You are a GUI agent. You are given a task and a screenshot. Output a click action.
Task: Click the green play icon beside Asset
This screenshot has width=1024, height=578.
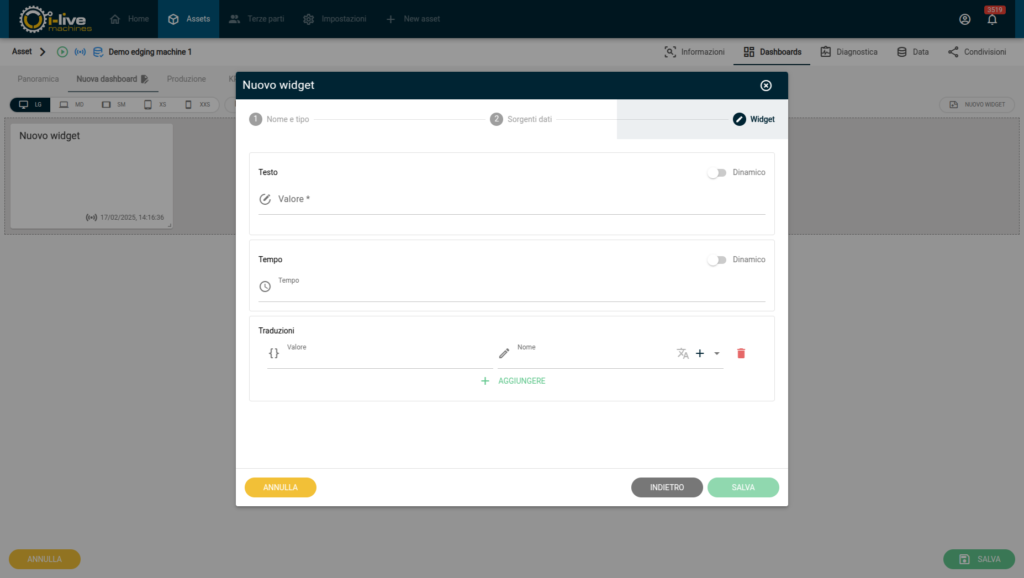tap(63, 52)
